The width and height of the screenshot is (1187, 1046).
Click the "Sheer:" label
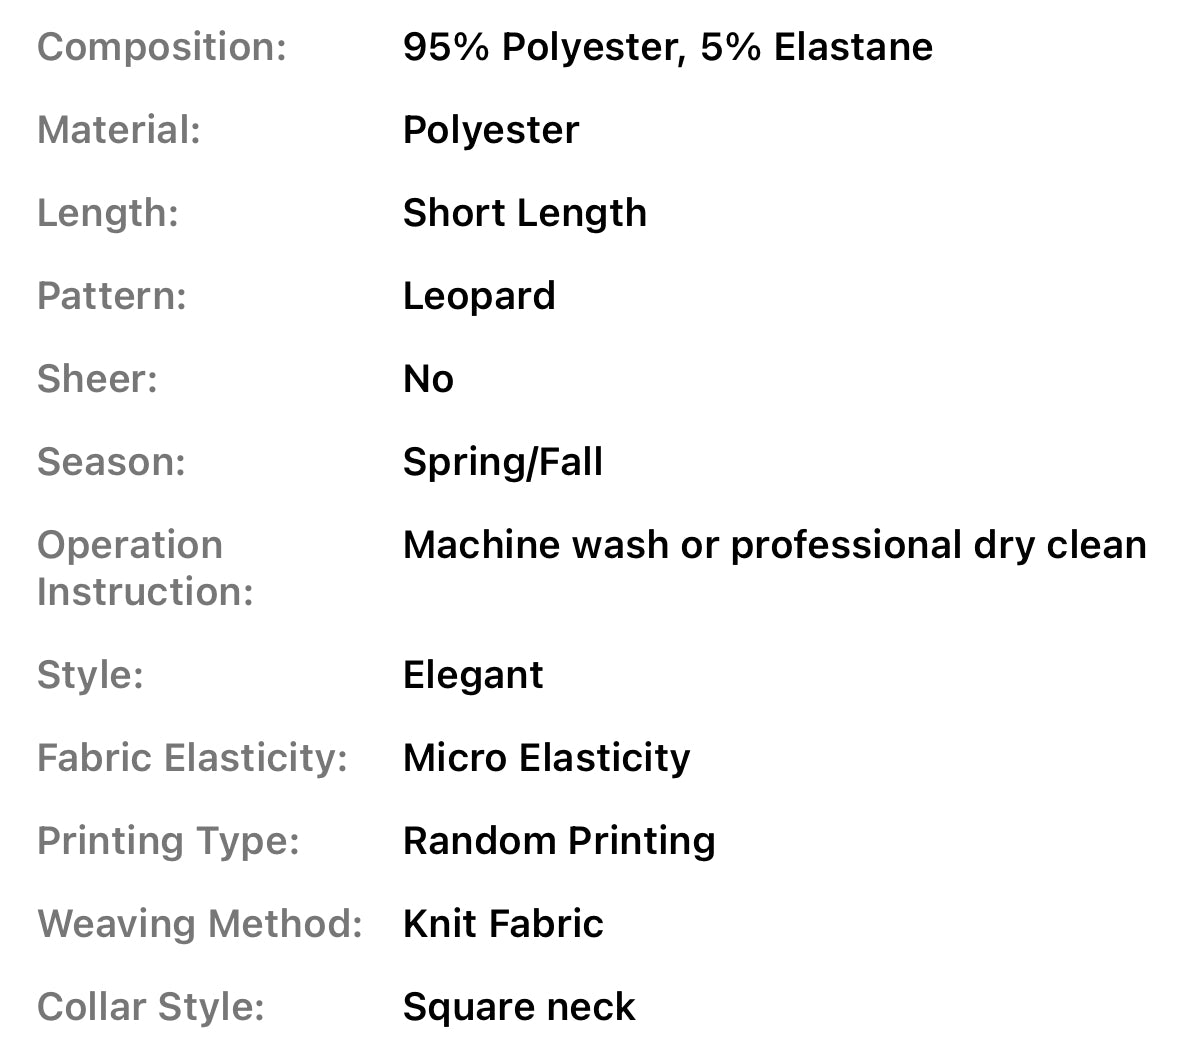coord(97,379)
